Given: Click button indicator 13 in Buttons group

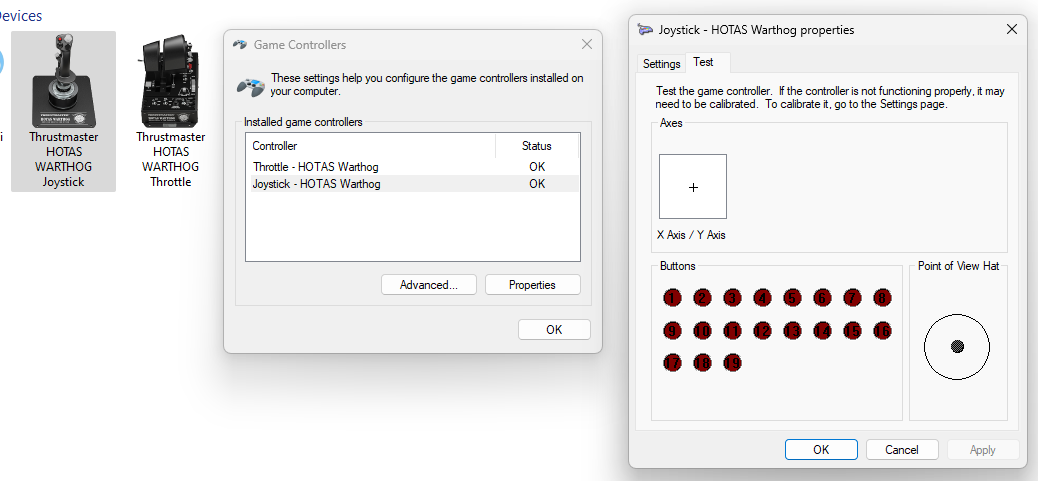Looking at the screenshot, I should click(x=792, y=330).
